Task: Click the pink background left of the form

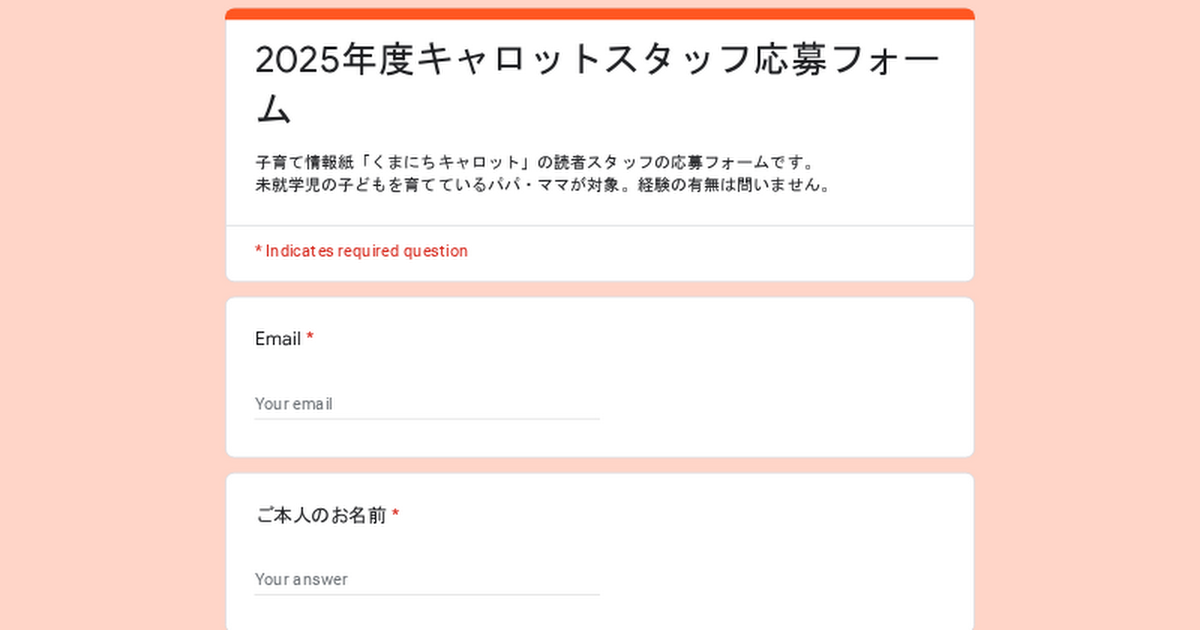Action: click(112, 315)
